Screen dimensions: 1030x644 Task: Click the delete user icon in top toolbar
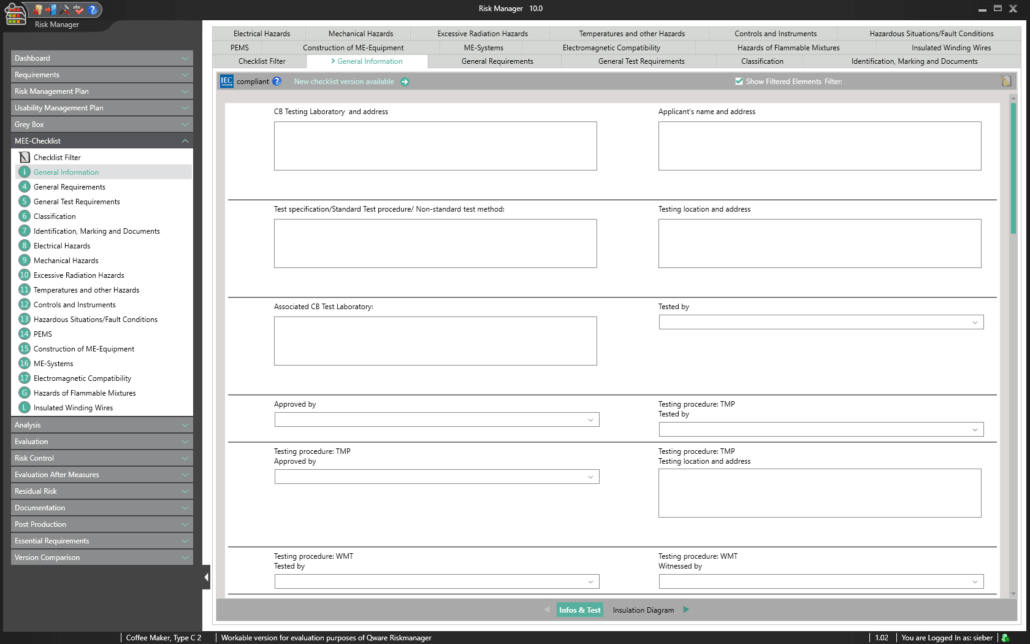tap(37, 10)
